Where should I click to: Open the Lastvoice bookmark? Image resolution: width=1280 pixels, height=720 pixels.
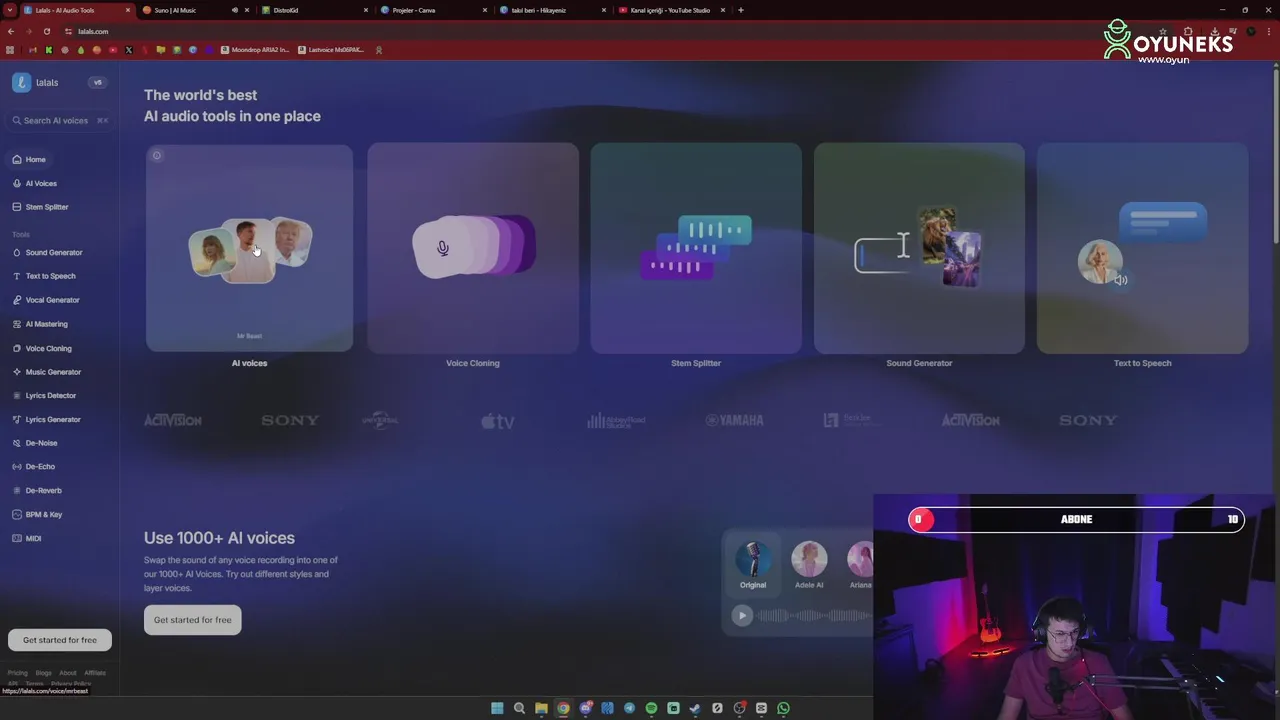point(331,50)
